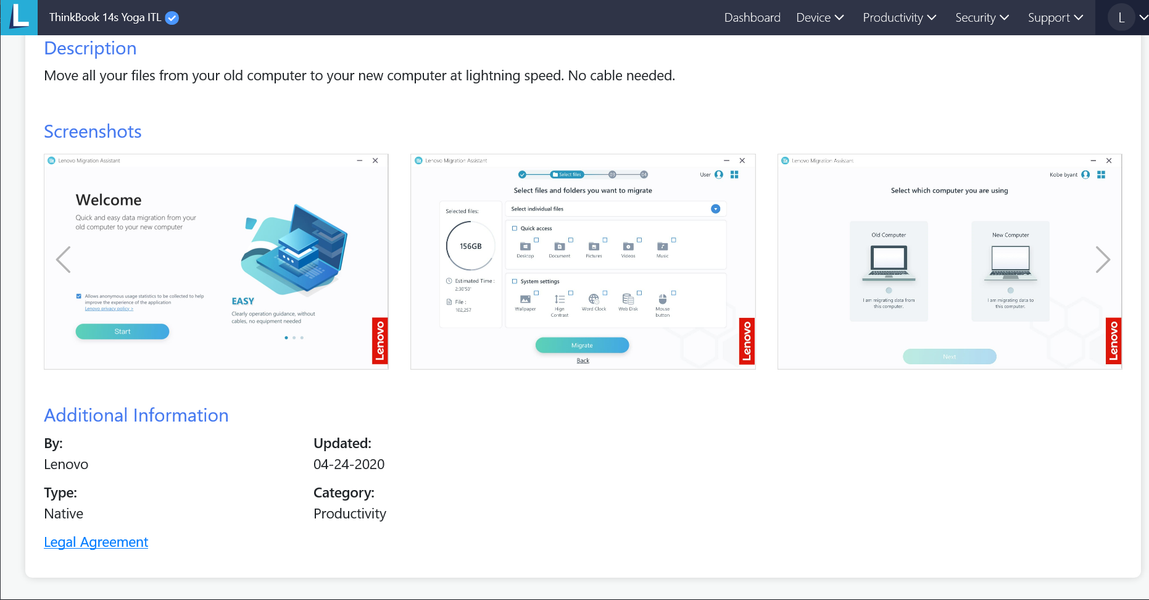Click the Lenovo Vantage L logo
Screen dimensions: 1149x600
coord(19,17)
